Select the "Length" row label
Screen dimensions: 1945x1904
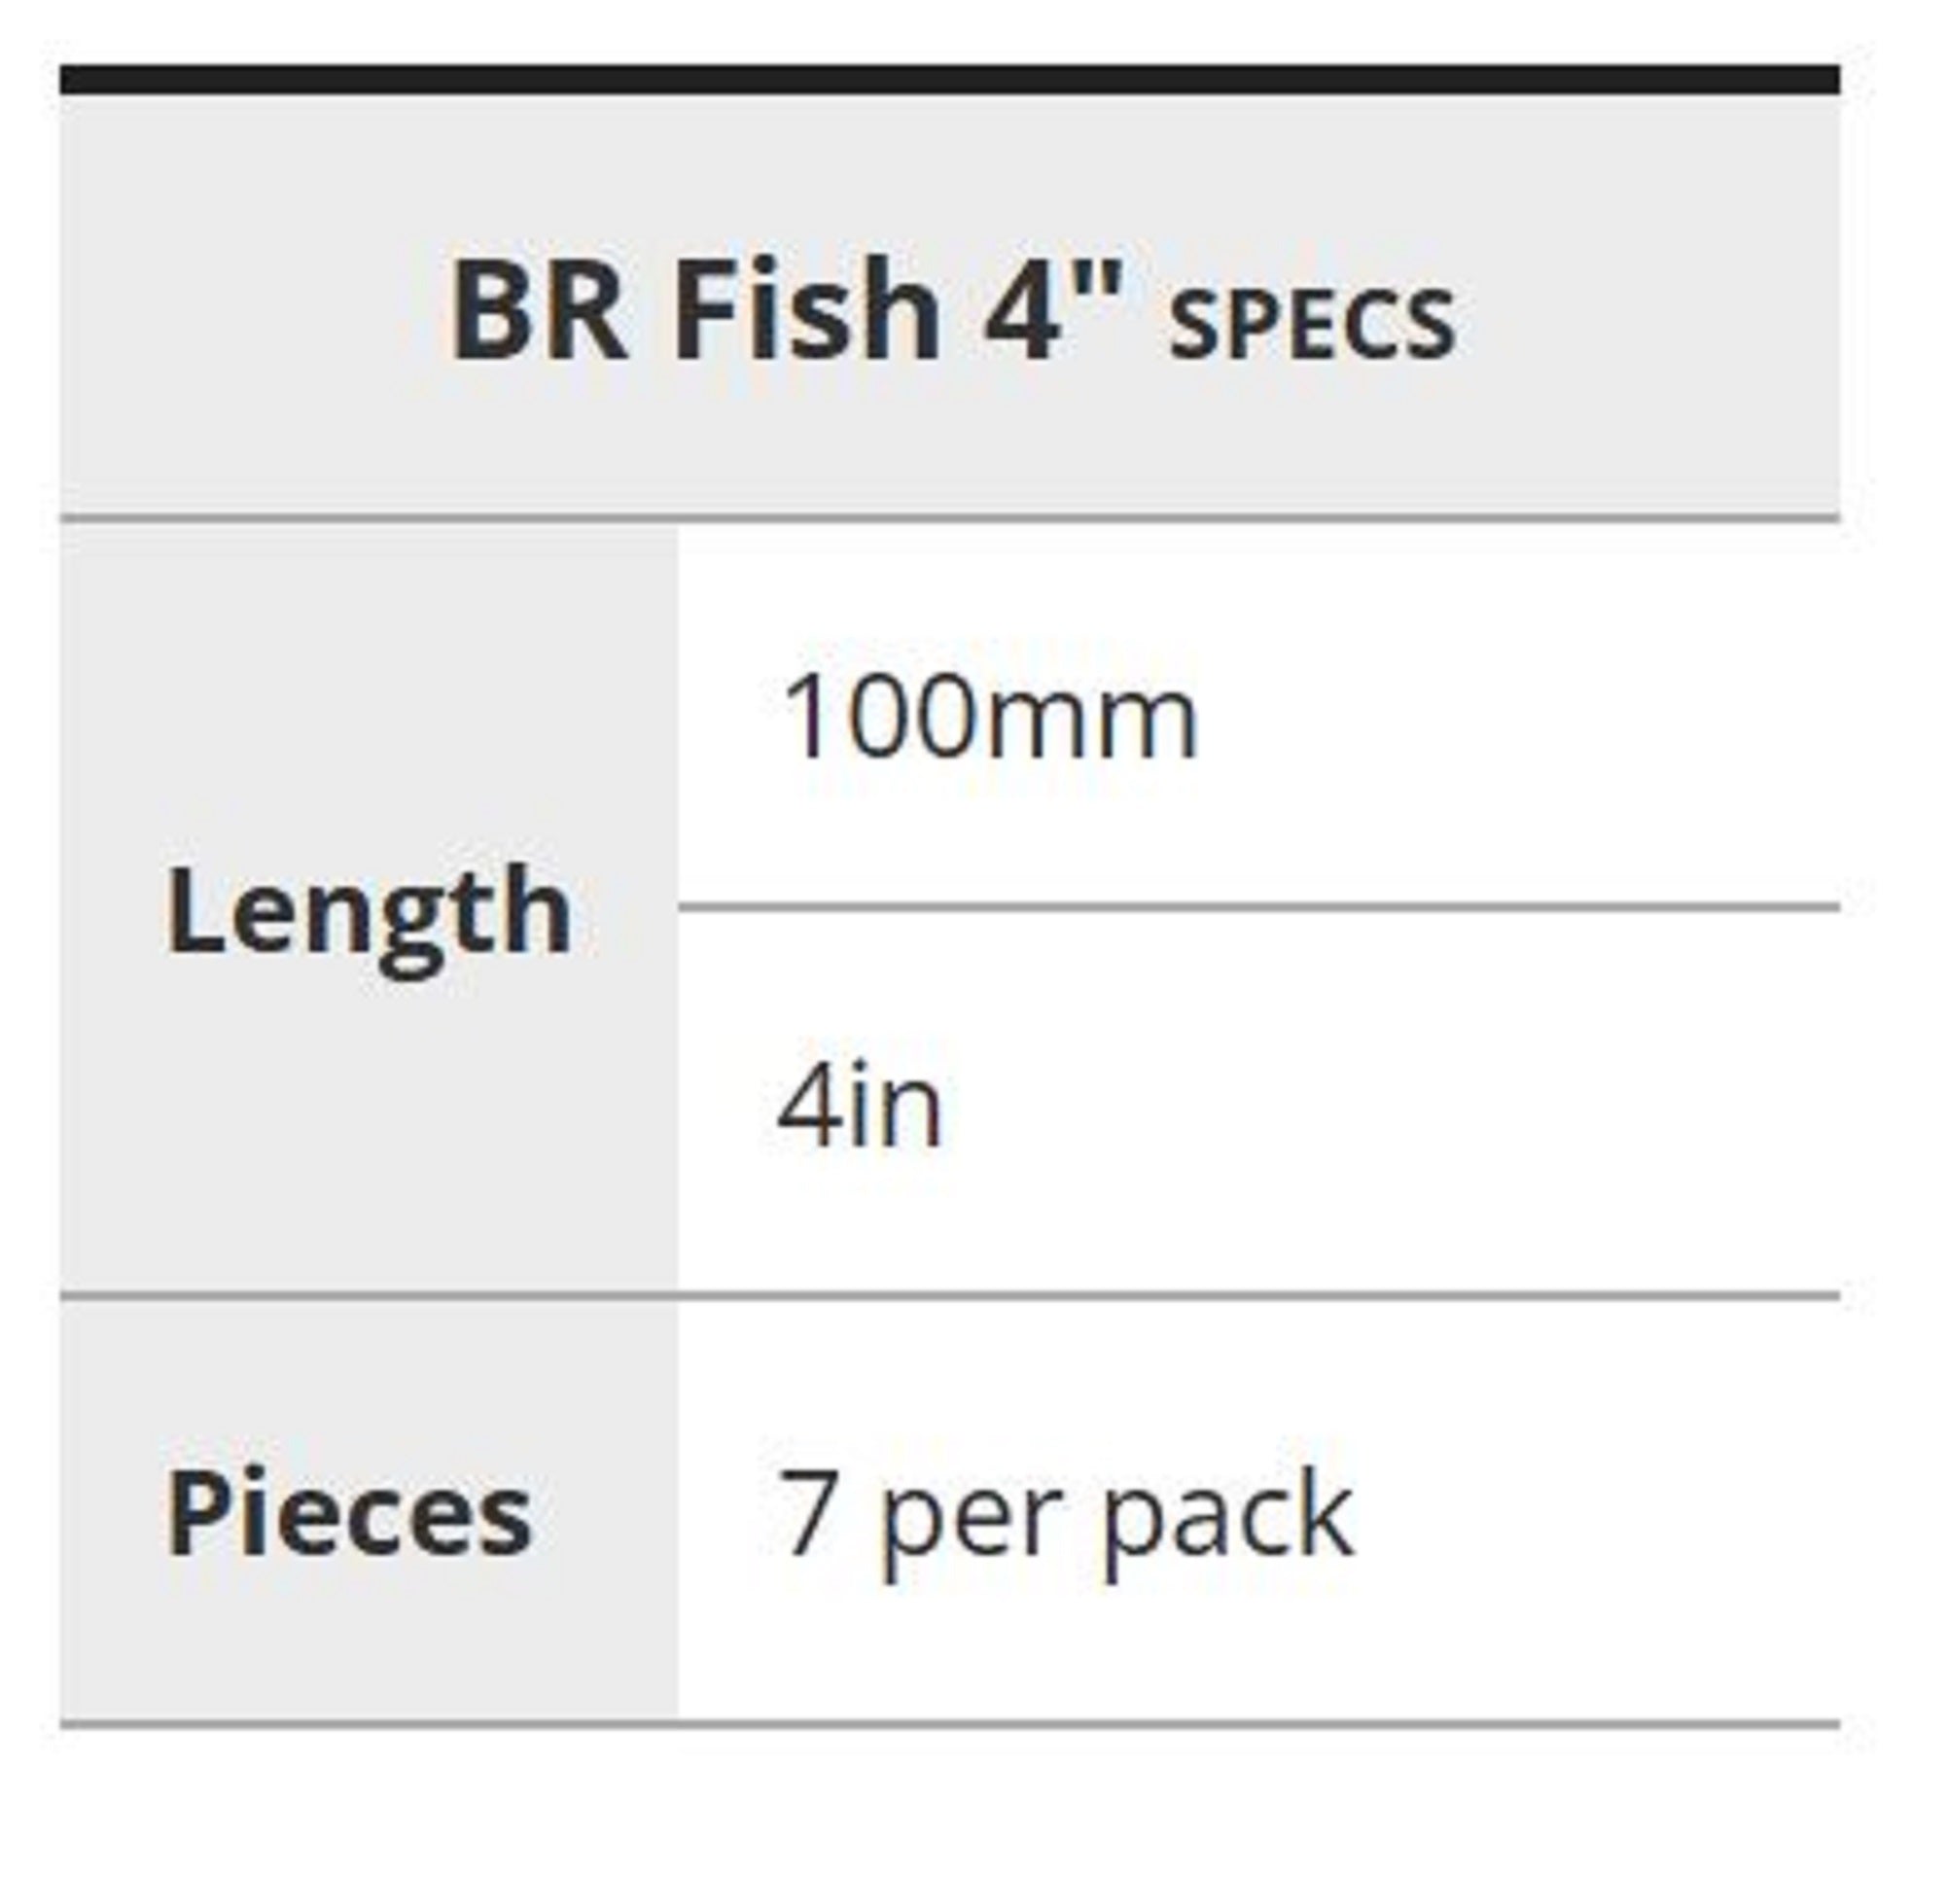[x=368, y=912]
